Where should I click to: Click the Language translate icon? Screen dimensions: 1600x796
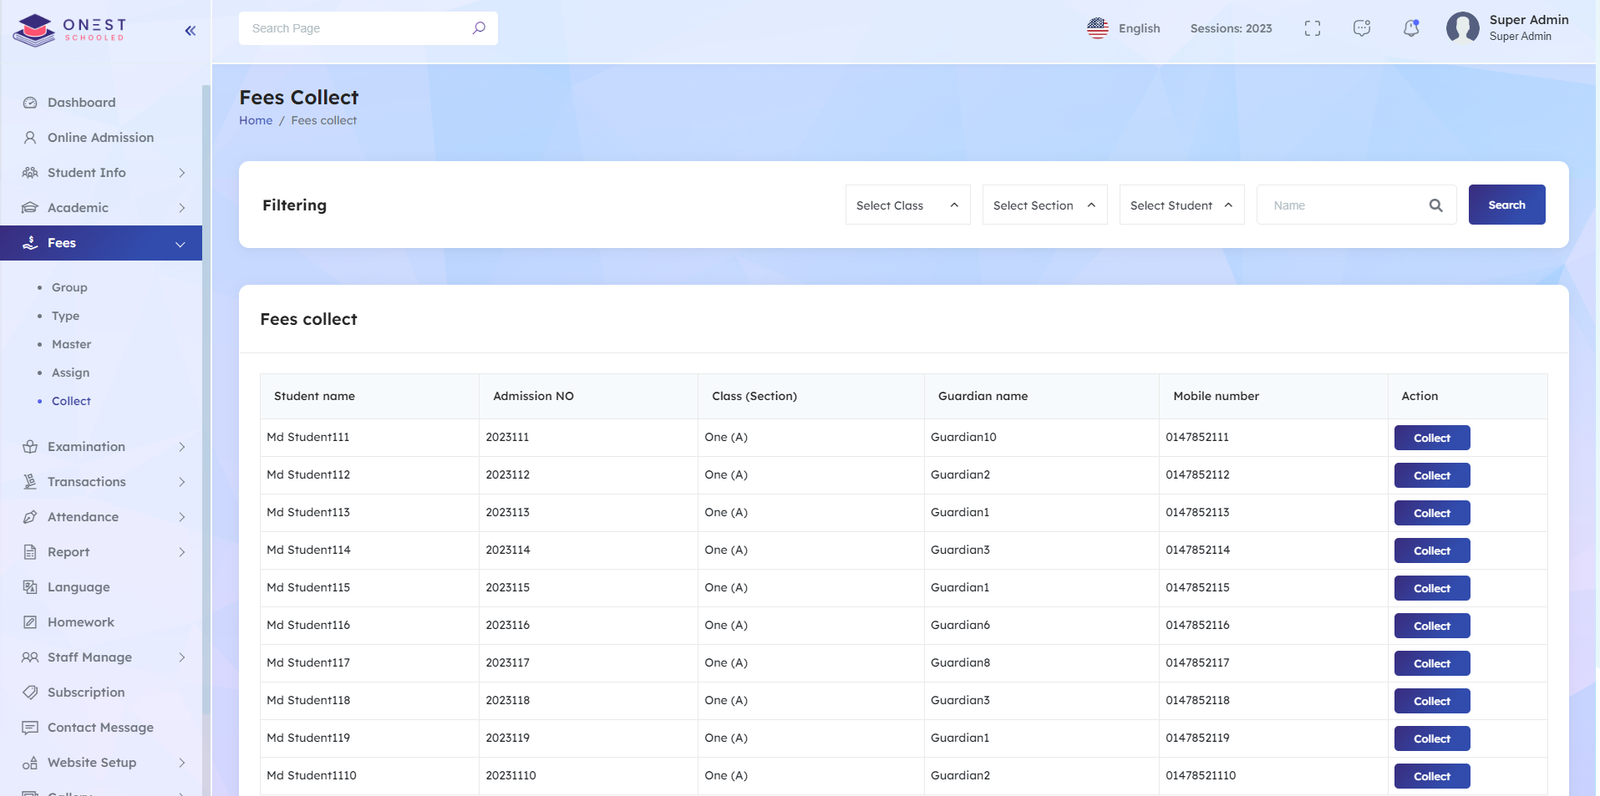(x=30, y=587)
